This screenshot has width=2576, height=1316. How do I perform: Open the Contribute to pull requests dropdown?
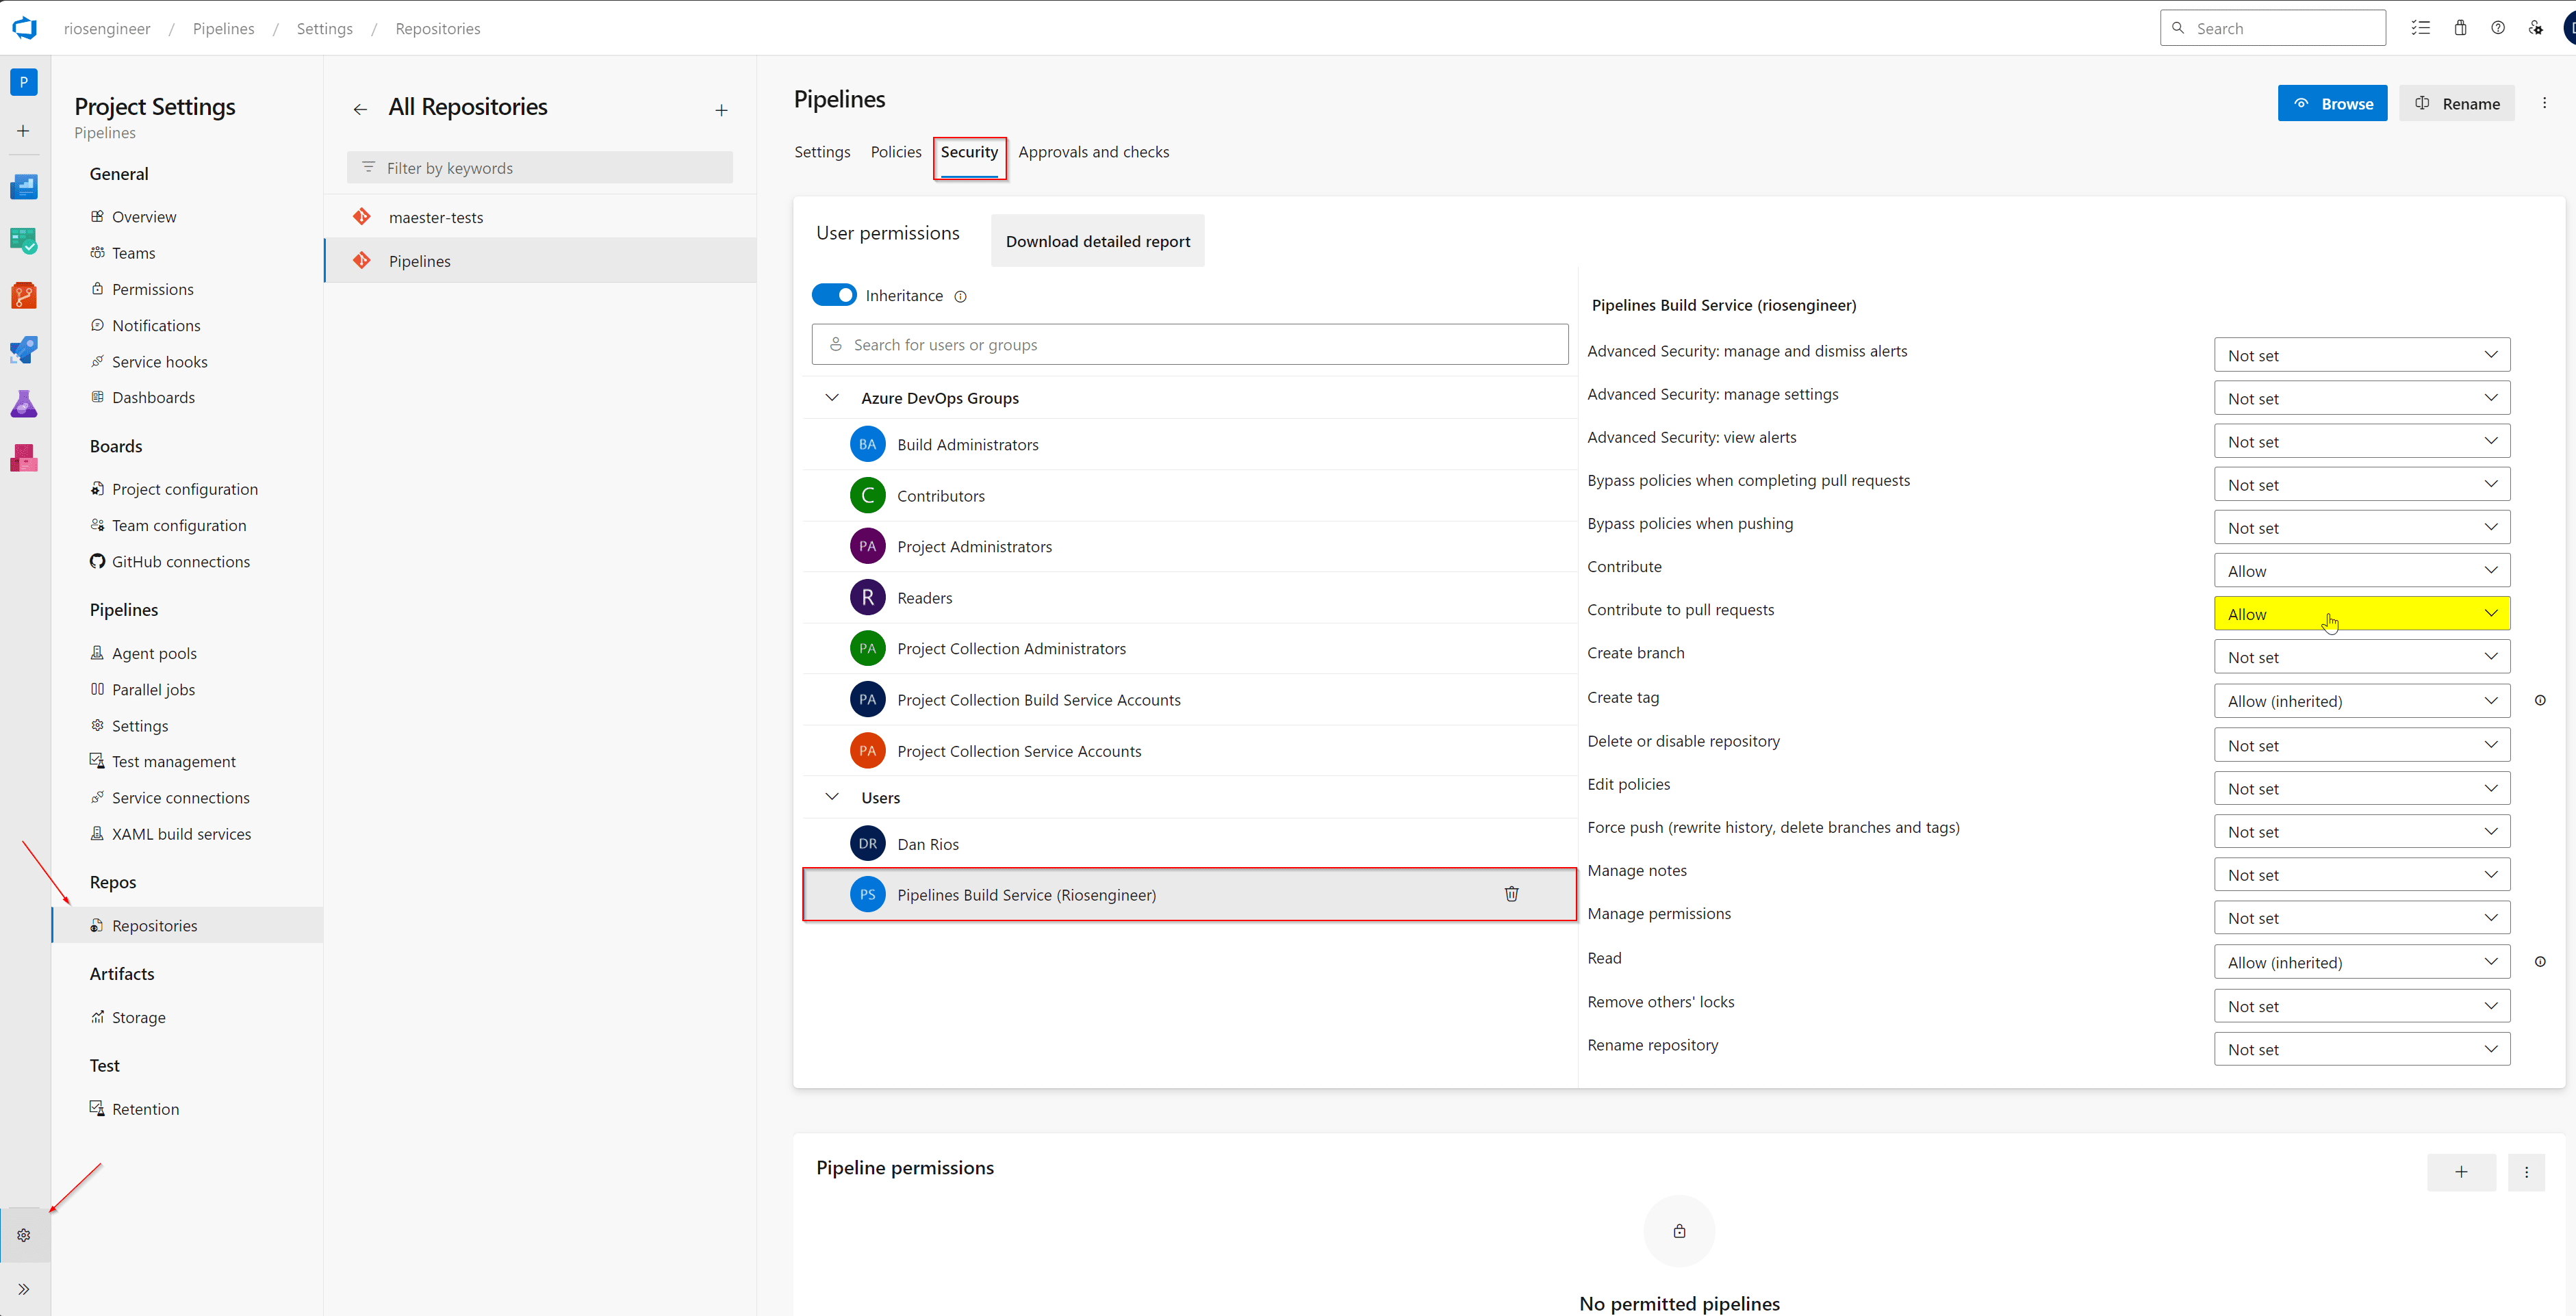click(x=2361, y=614)
